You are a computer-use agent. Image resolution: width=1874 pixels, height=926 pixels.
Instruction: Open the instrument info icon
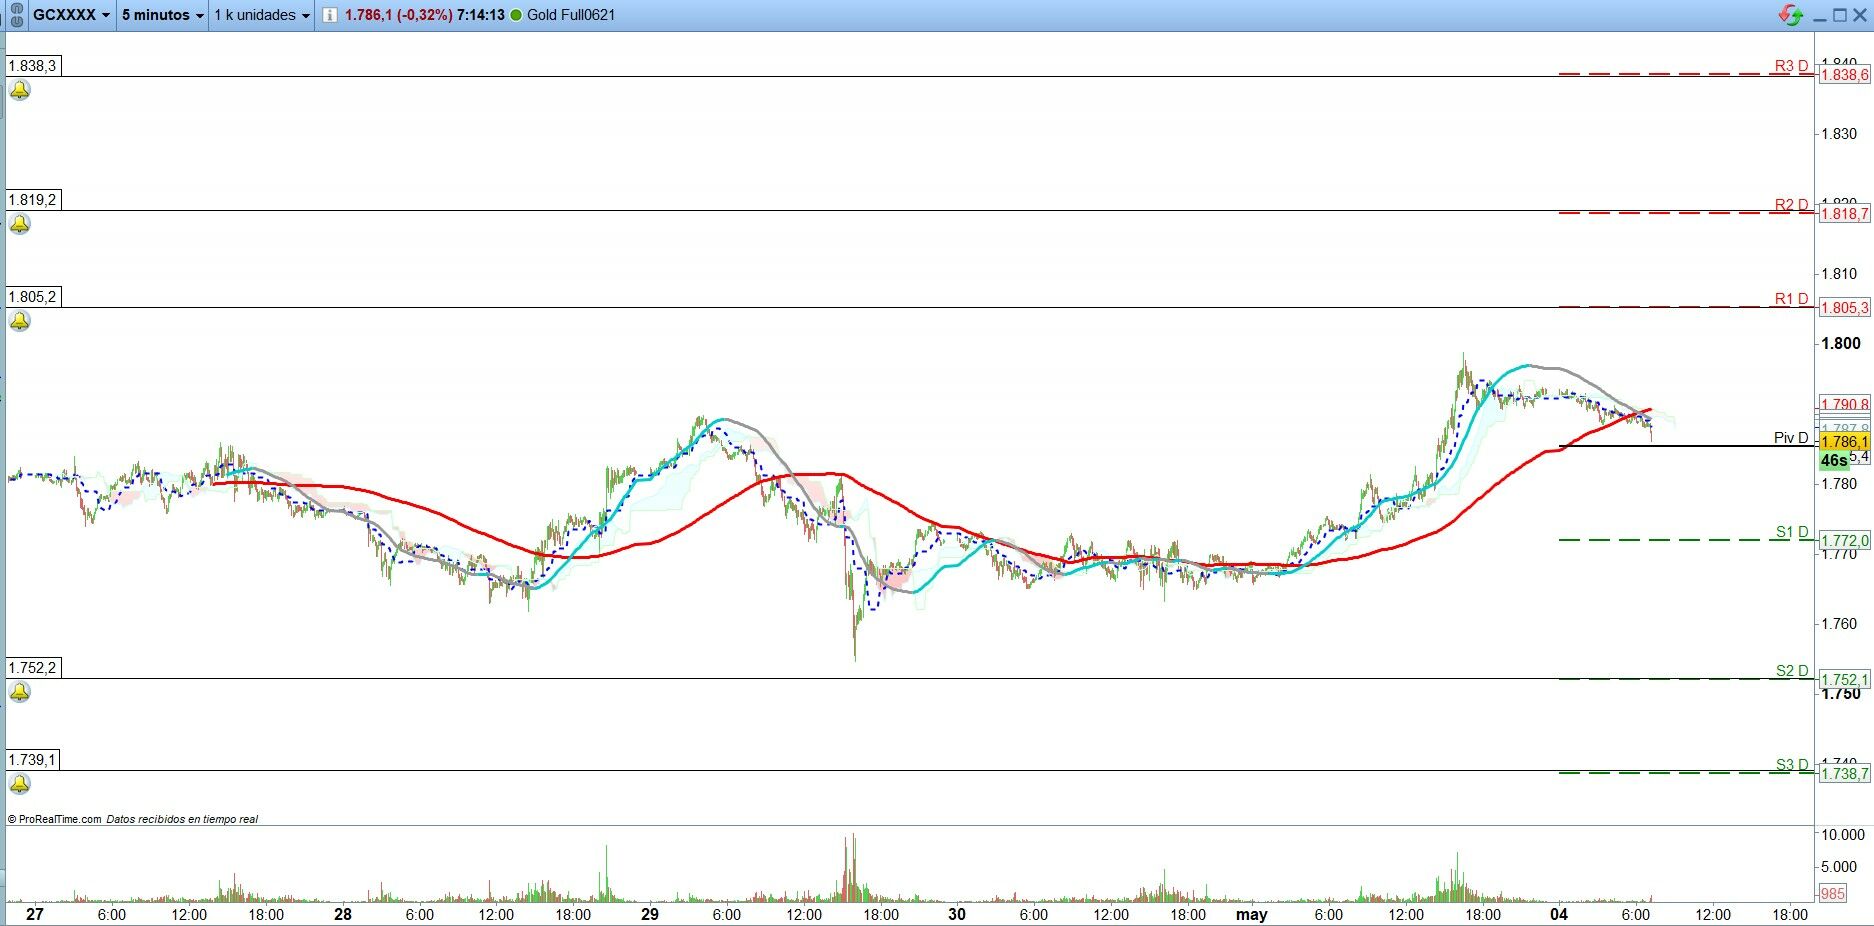(x=330, y=15)
